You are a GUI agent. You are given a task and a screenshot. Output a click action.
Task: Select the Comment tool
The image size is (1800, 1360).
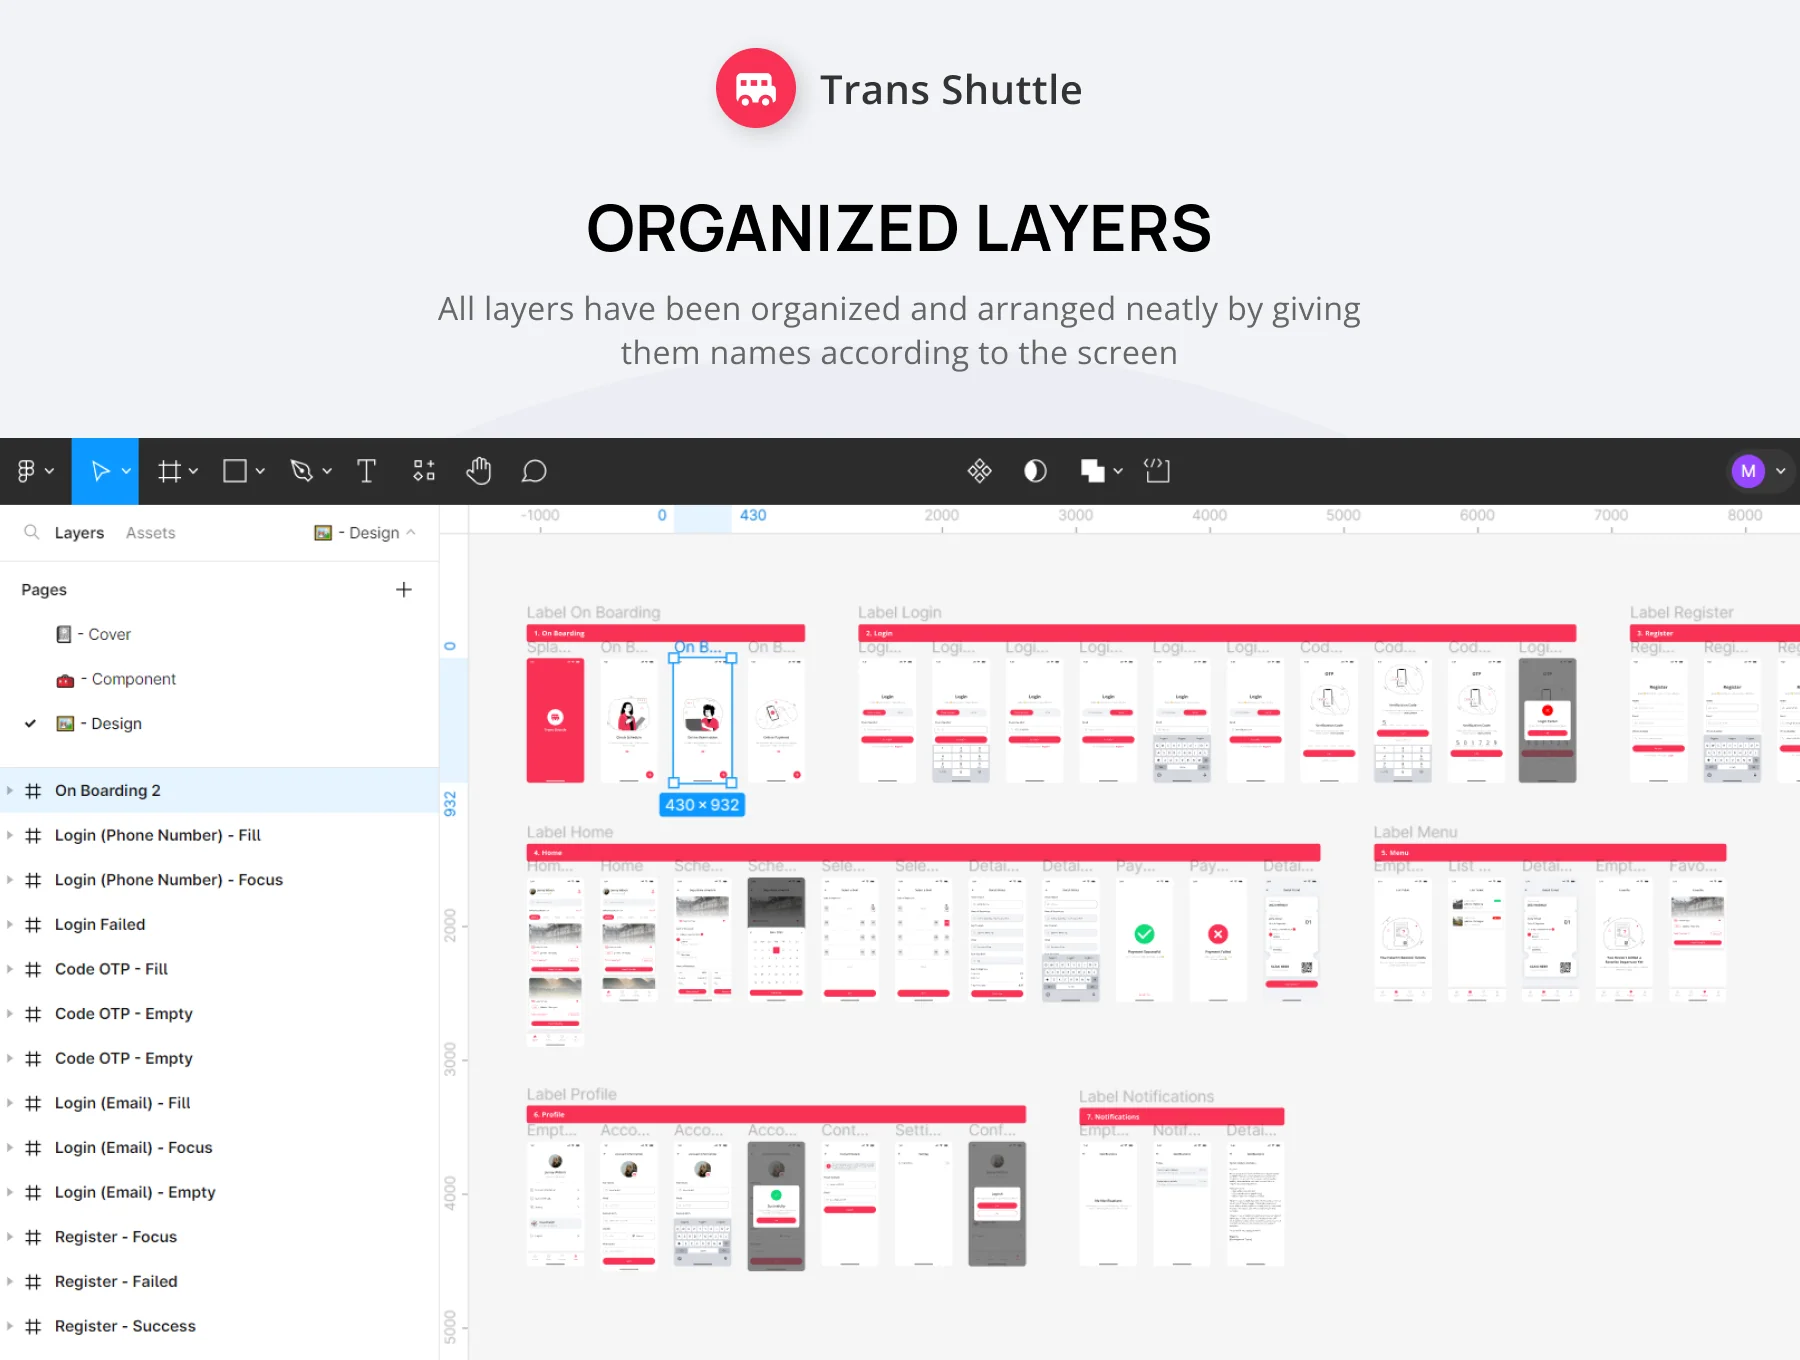tap(534, 471)
